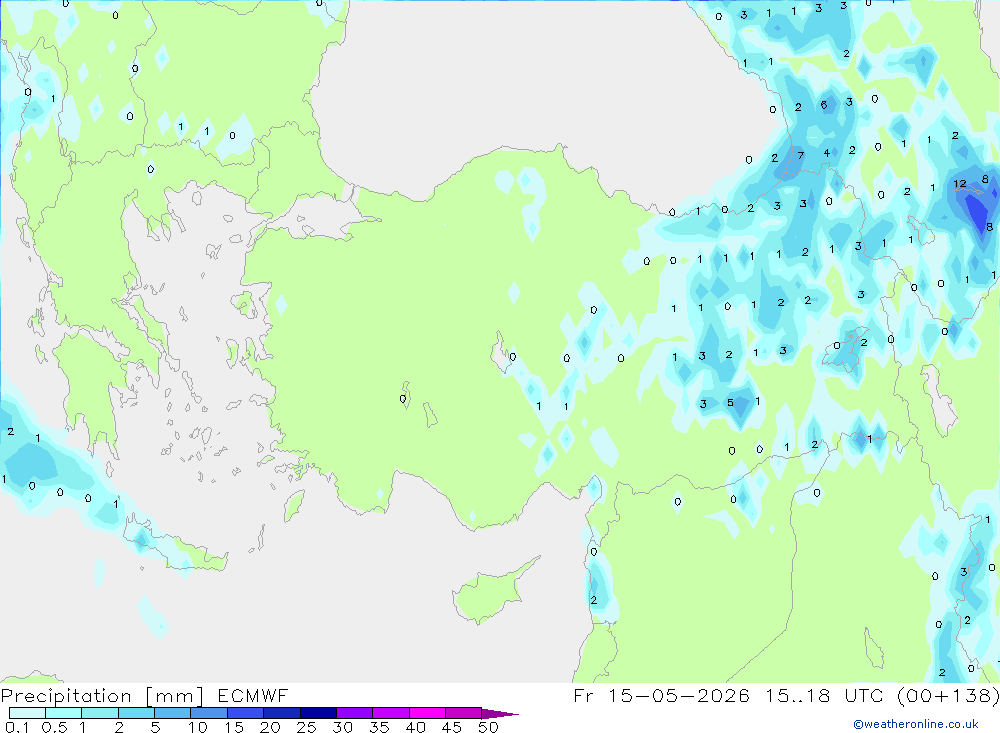Click the 4 mm precipitation value on map
The height and width of the screenshot is (733, 1000).
click(x=827, y=153)
